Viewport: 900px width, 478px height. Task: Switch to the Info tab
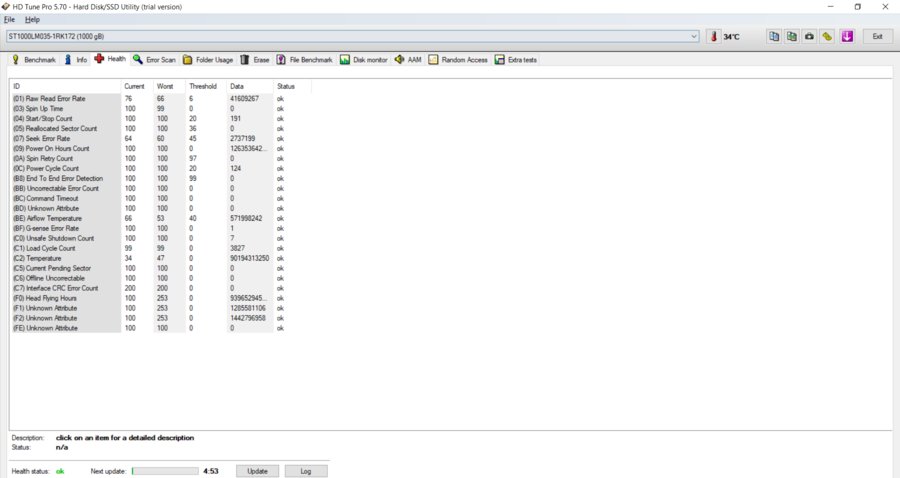(76, 60)
